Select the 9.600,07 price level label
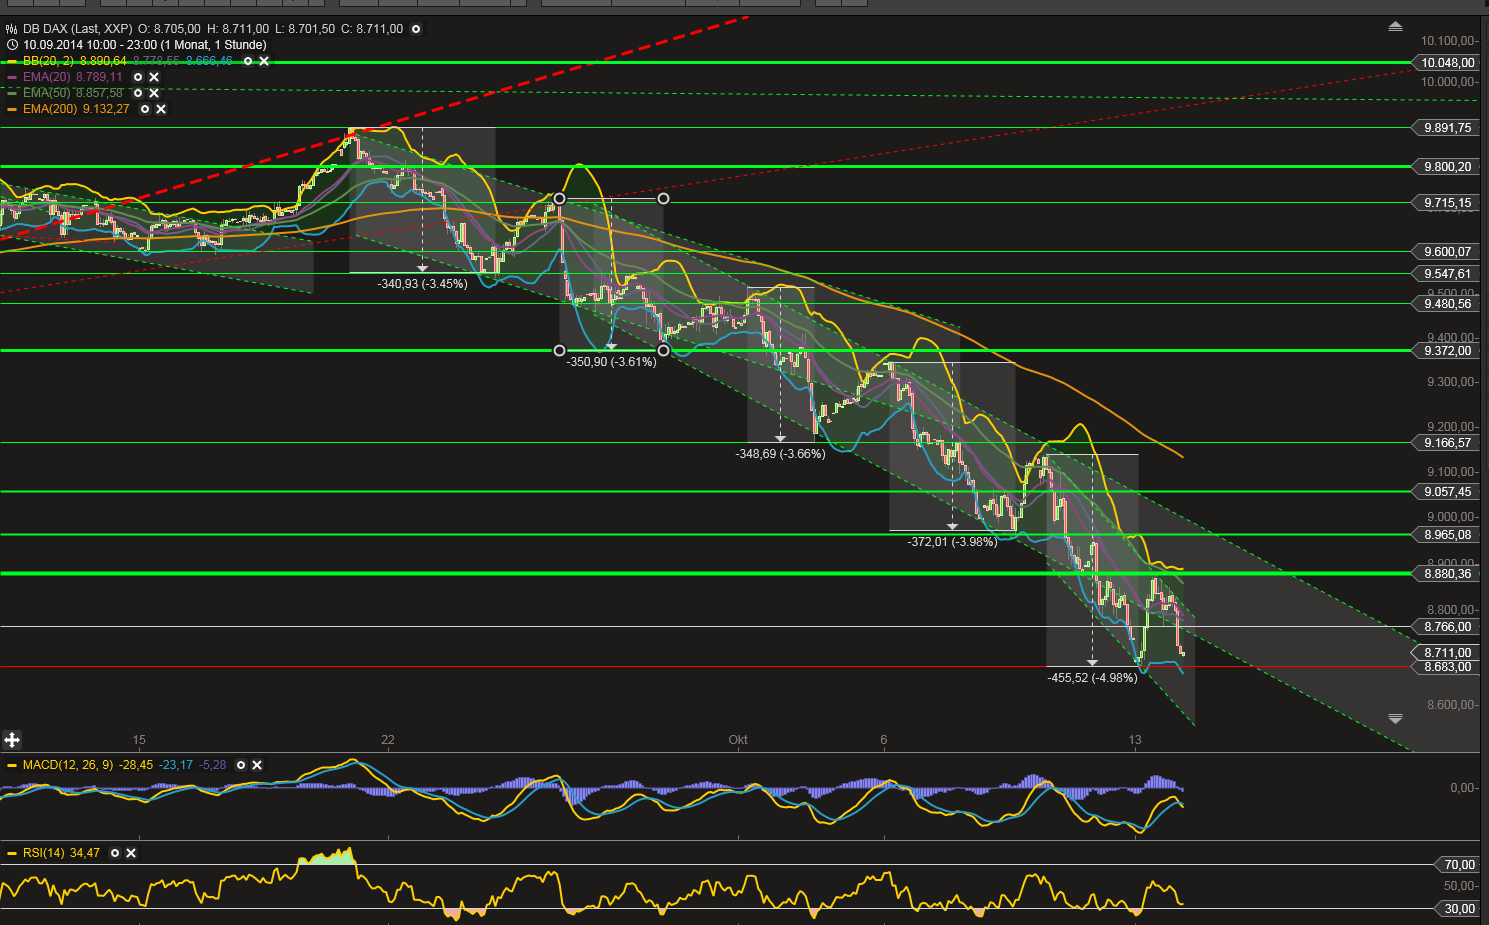The height and width of the screenshot is (925, 1489). (1446, 252)
